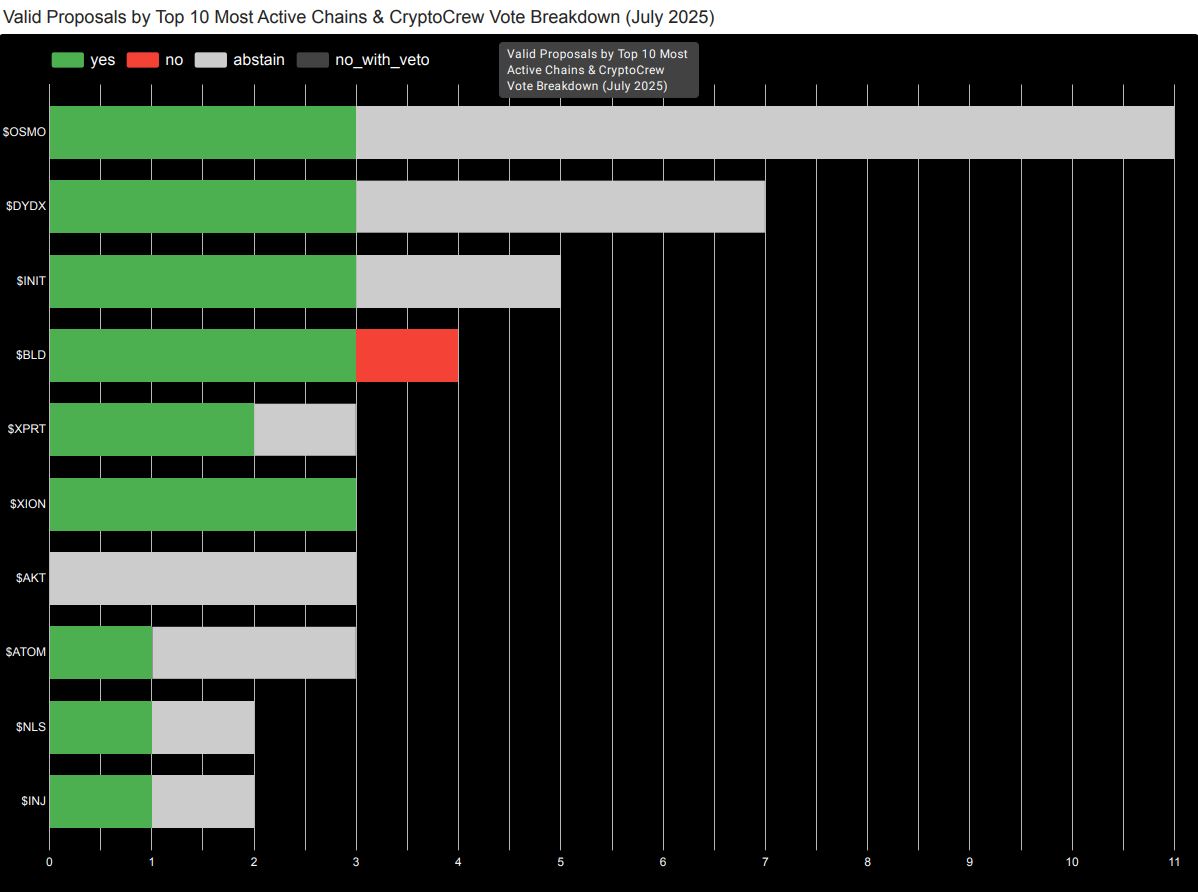Select the gray abstain bar for $DYDX
Image resolution: width=1198 pixels, height=892 pixels.
click(561, 206)
